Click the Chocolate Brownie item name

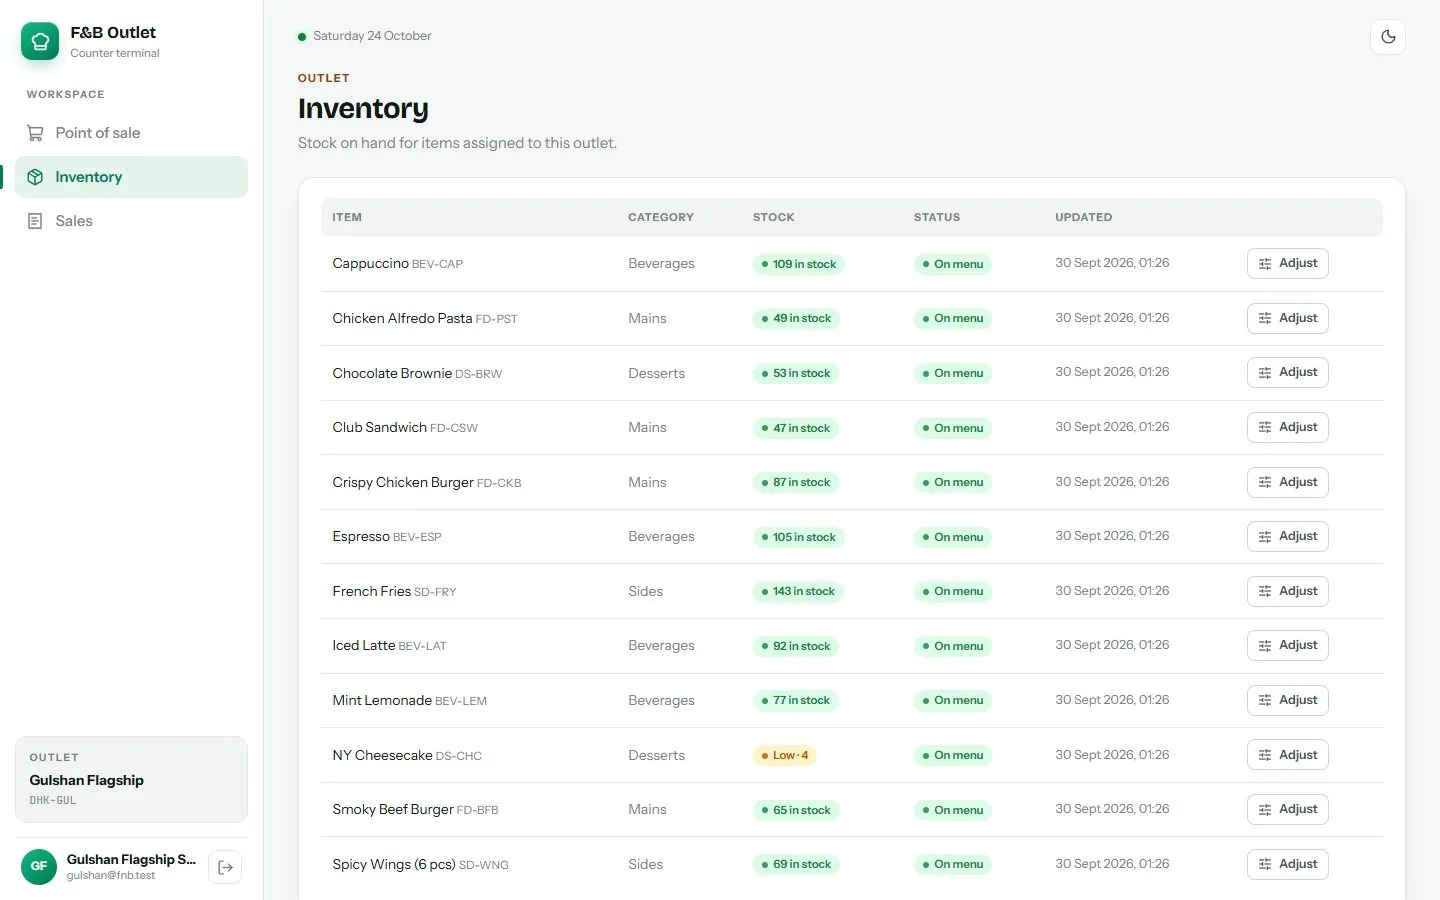click(x=392, y=373)
